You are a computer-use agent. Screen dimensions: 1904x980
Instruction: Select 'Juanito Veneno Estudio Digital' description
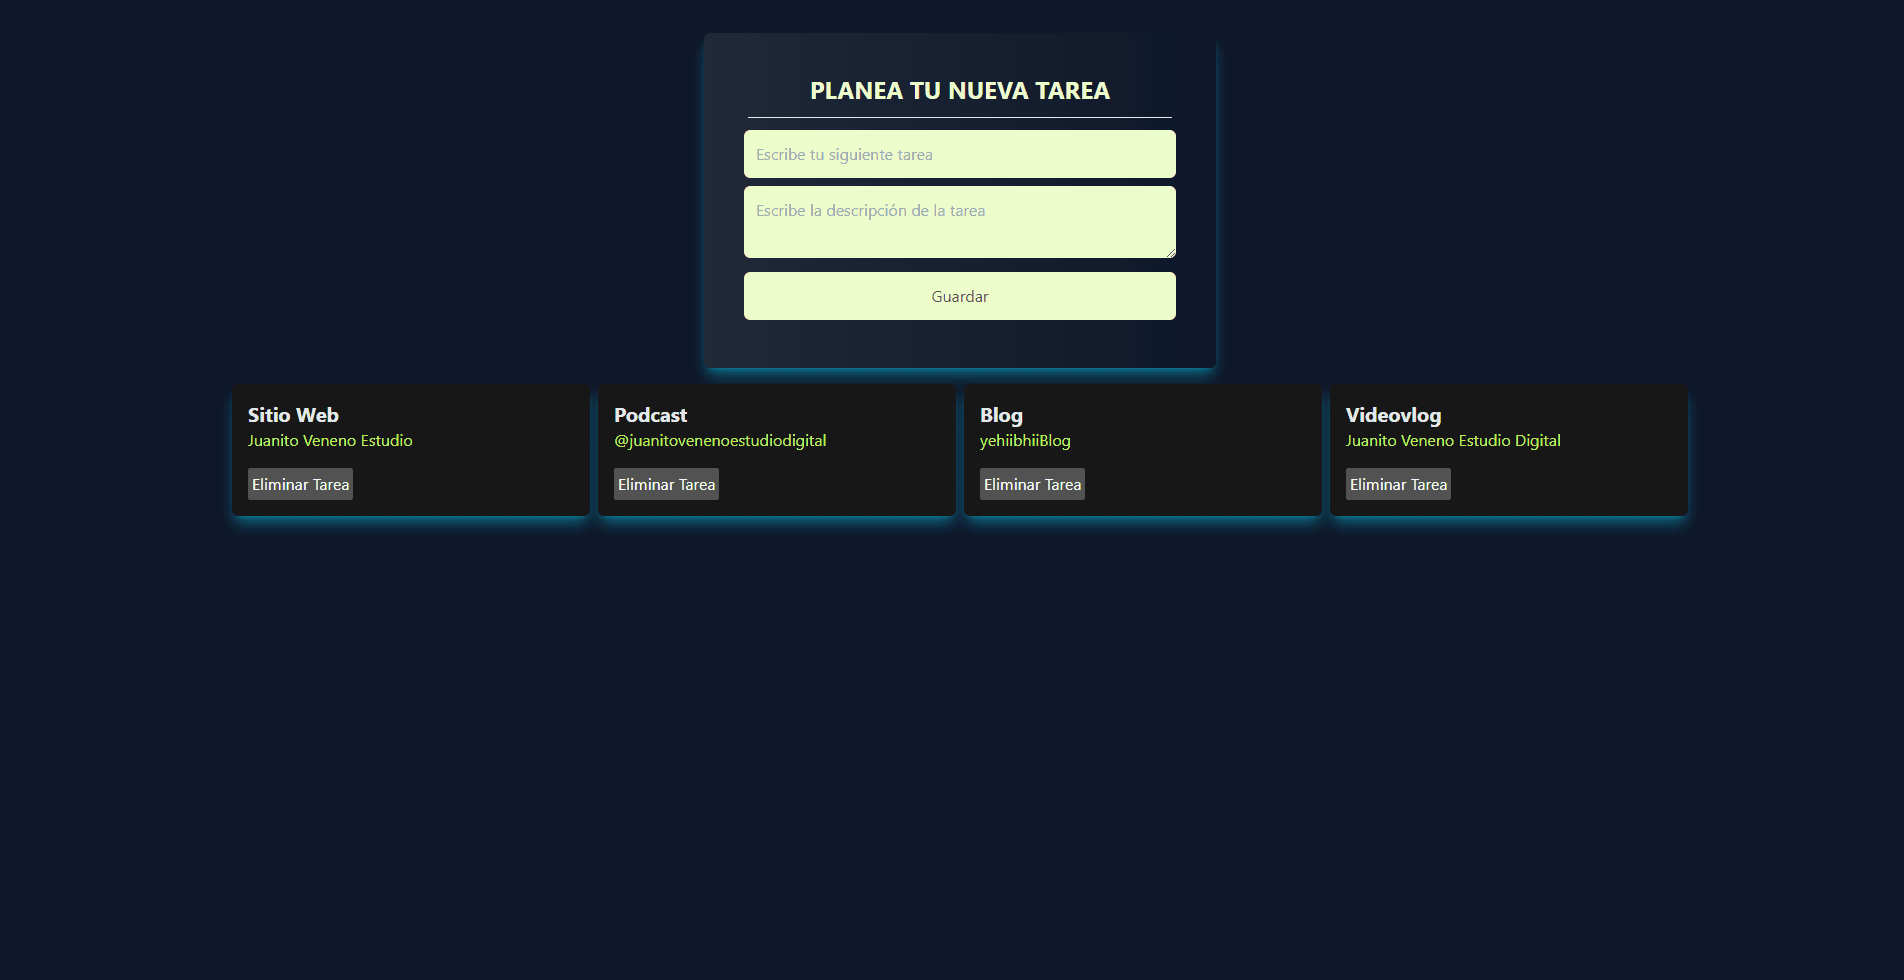(1453, 441)
